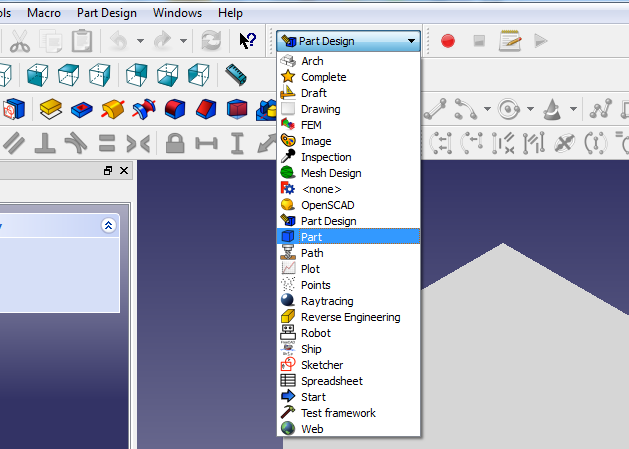
Task: Float the side panel with undock button
Action: click(108, 171)
